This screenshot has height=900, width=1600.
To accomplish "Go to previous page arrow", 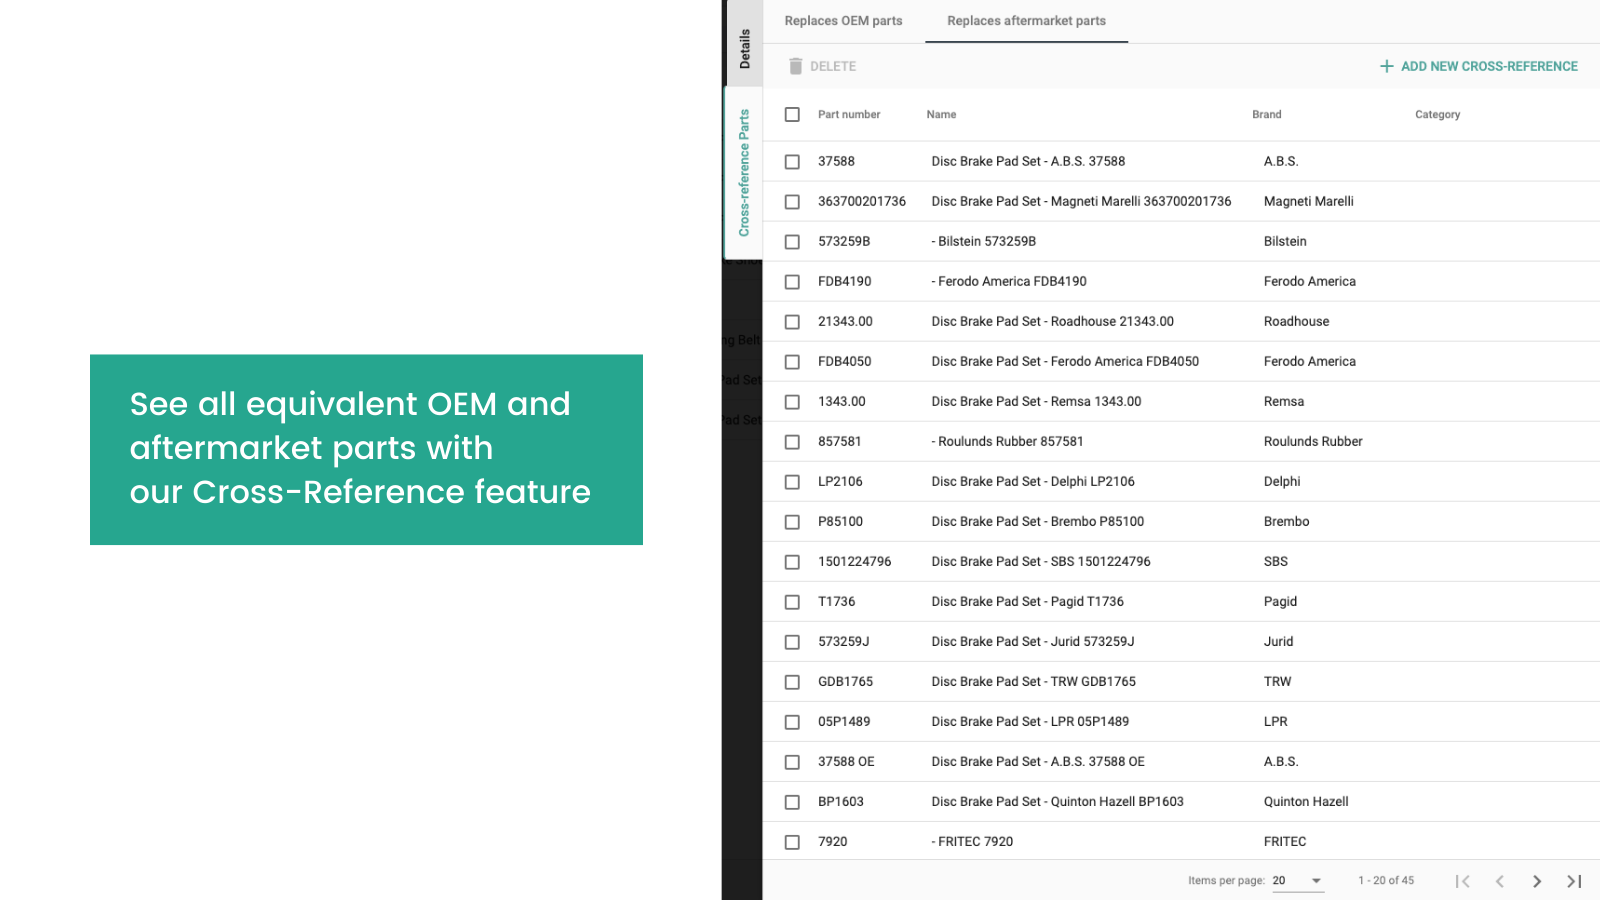I will pos(1500,881).
